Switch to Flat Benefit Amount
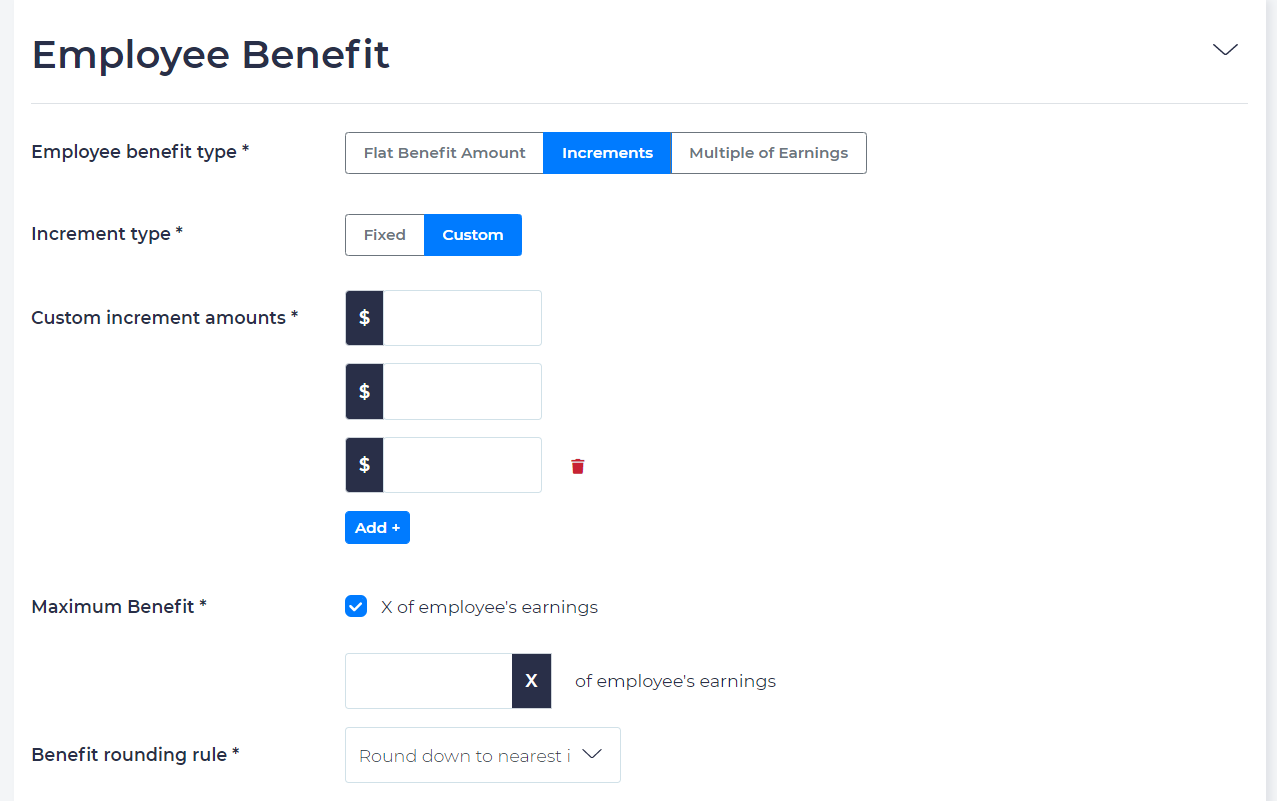The height and width of the screenshot is (801, 1277). (444, 152)
